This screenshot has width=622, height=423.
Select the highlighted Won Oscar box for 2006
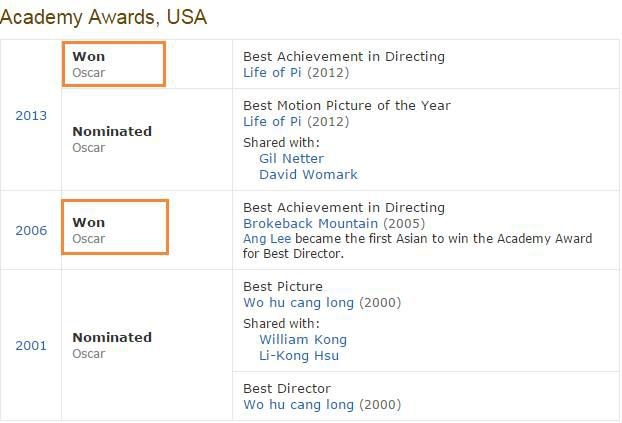click(115, 227)
